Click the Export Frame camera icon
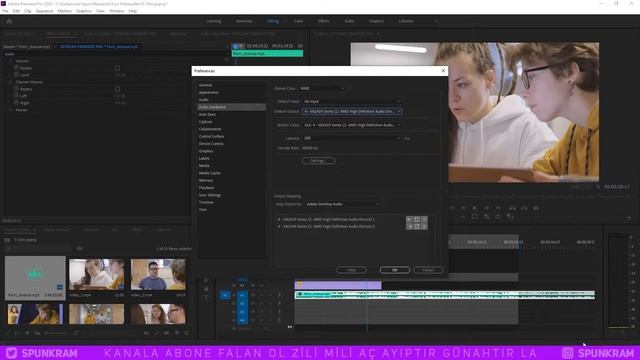The width and height of the screenshot is (640, 360). tap(536, 208)
